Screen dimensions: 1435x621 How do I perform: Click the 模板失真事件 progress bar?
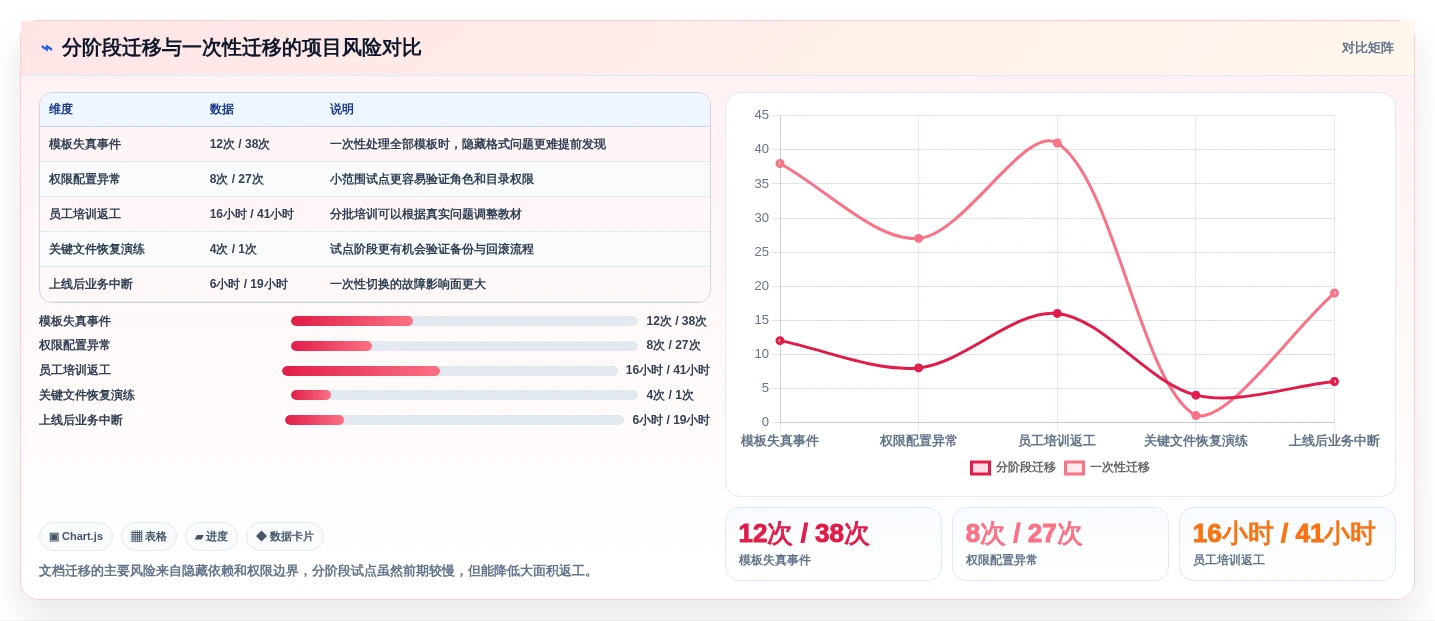[x=464, y=321]
